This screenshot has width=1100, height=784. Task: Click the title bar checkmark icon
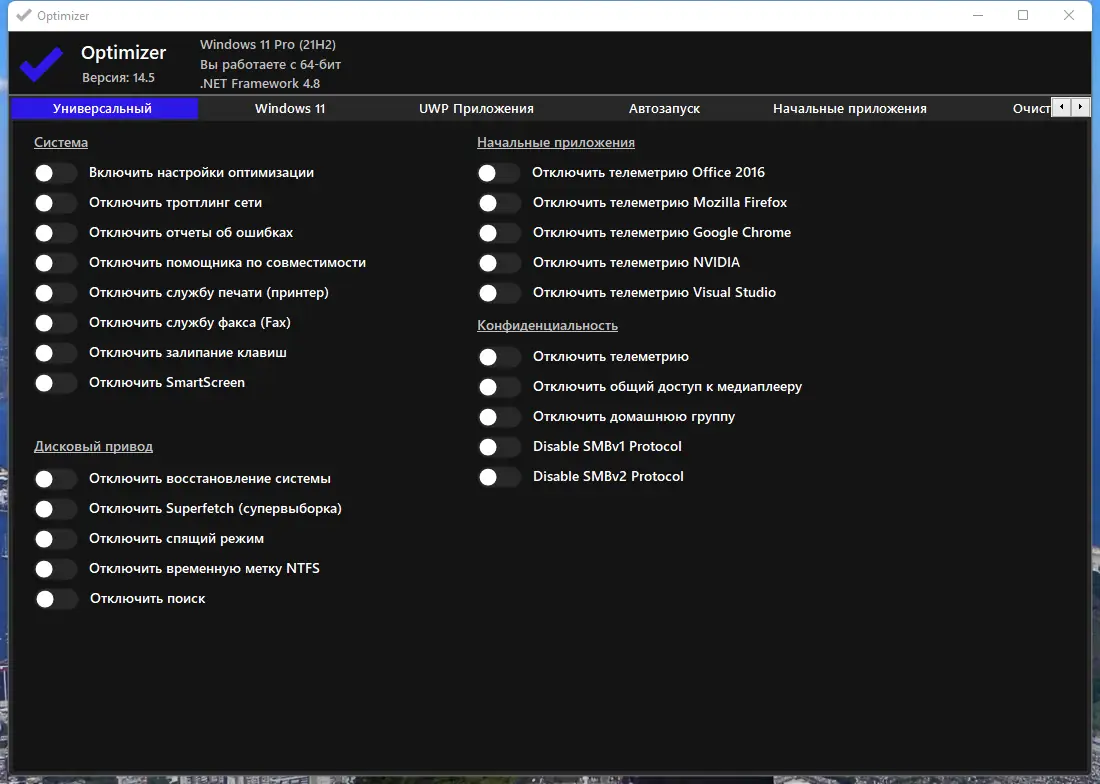click(24, 15)
